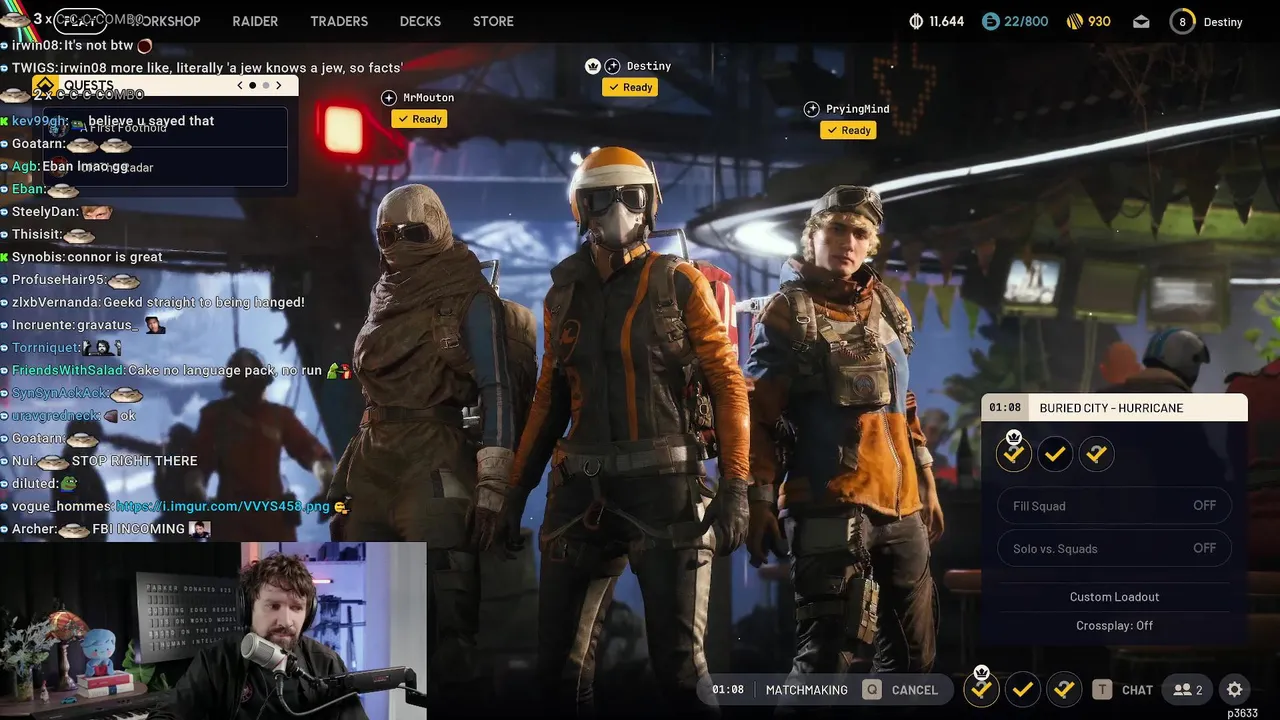
Task: Click middle squad checkmark in bottom bar
Action: pos(1022,689)
